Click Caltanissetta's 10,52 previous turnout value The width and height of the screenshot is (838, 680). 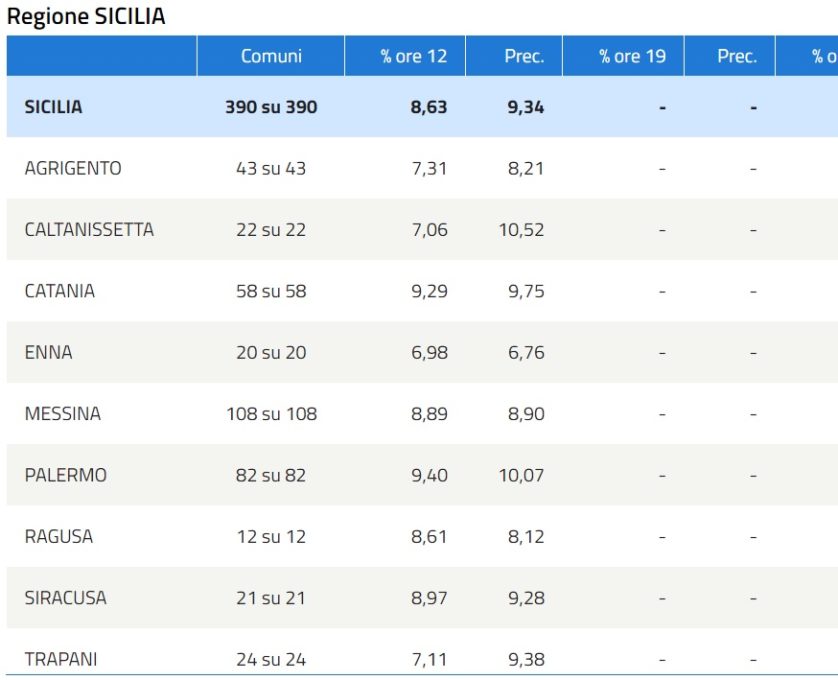[x=521, y=230]
